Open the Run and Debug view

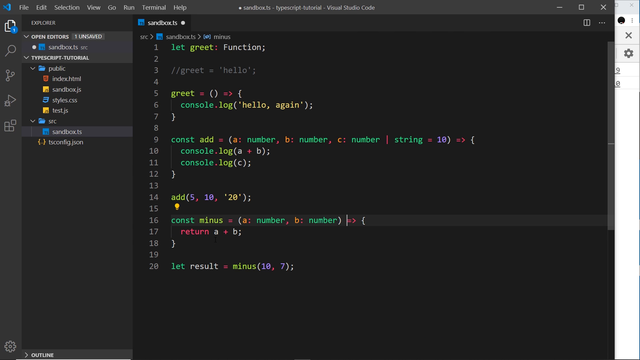pyautogui.click(x=10, y=100)
